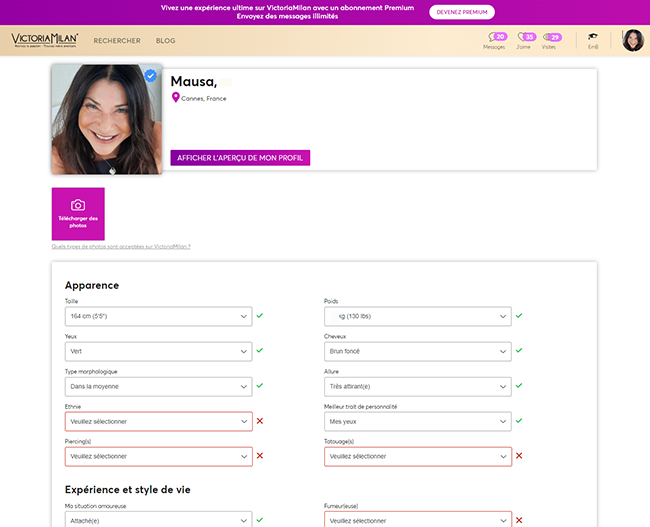
Task: Click the Télécharger des photos tile
Action: pyautogui.click(x=78, y=214)
